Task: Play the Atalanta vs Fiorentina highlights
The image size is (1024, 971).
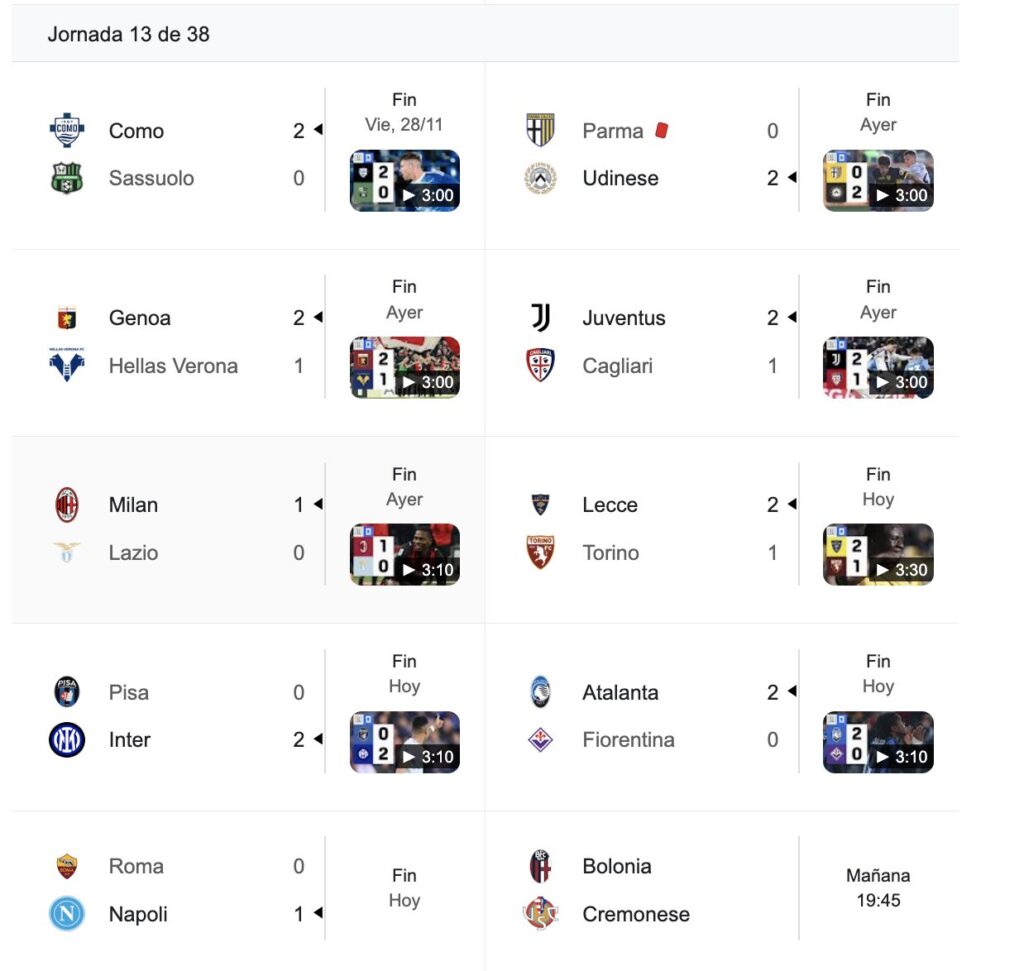Action: click(x=878, y=742)
